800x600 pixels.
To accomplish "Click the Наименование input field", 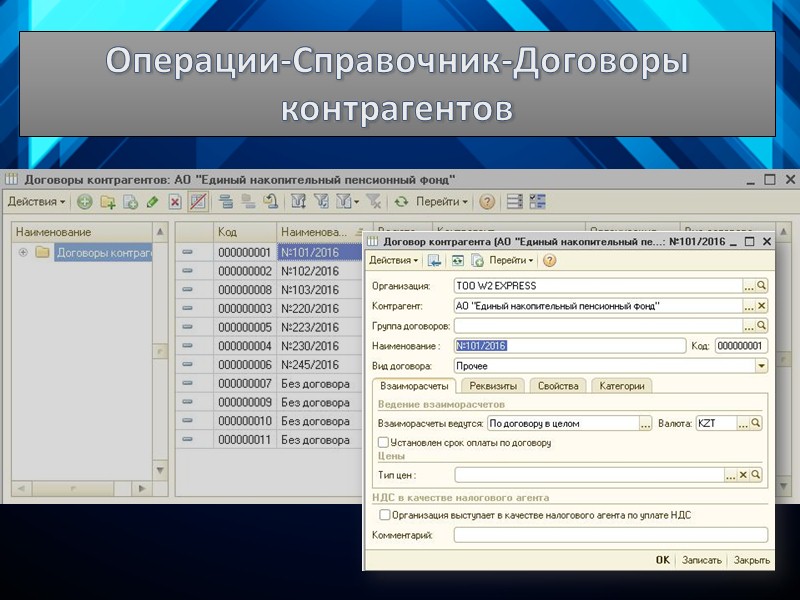I will 570,346.
